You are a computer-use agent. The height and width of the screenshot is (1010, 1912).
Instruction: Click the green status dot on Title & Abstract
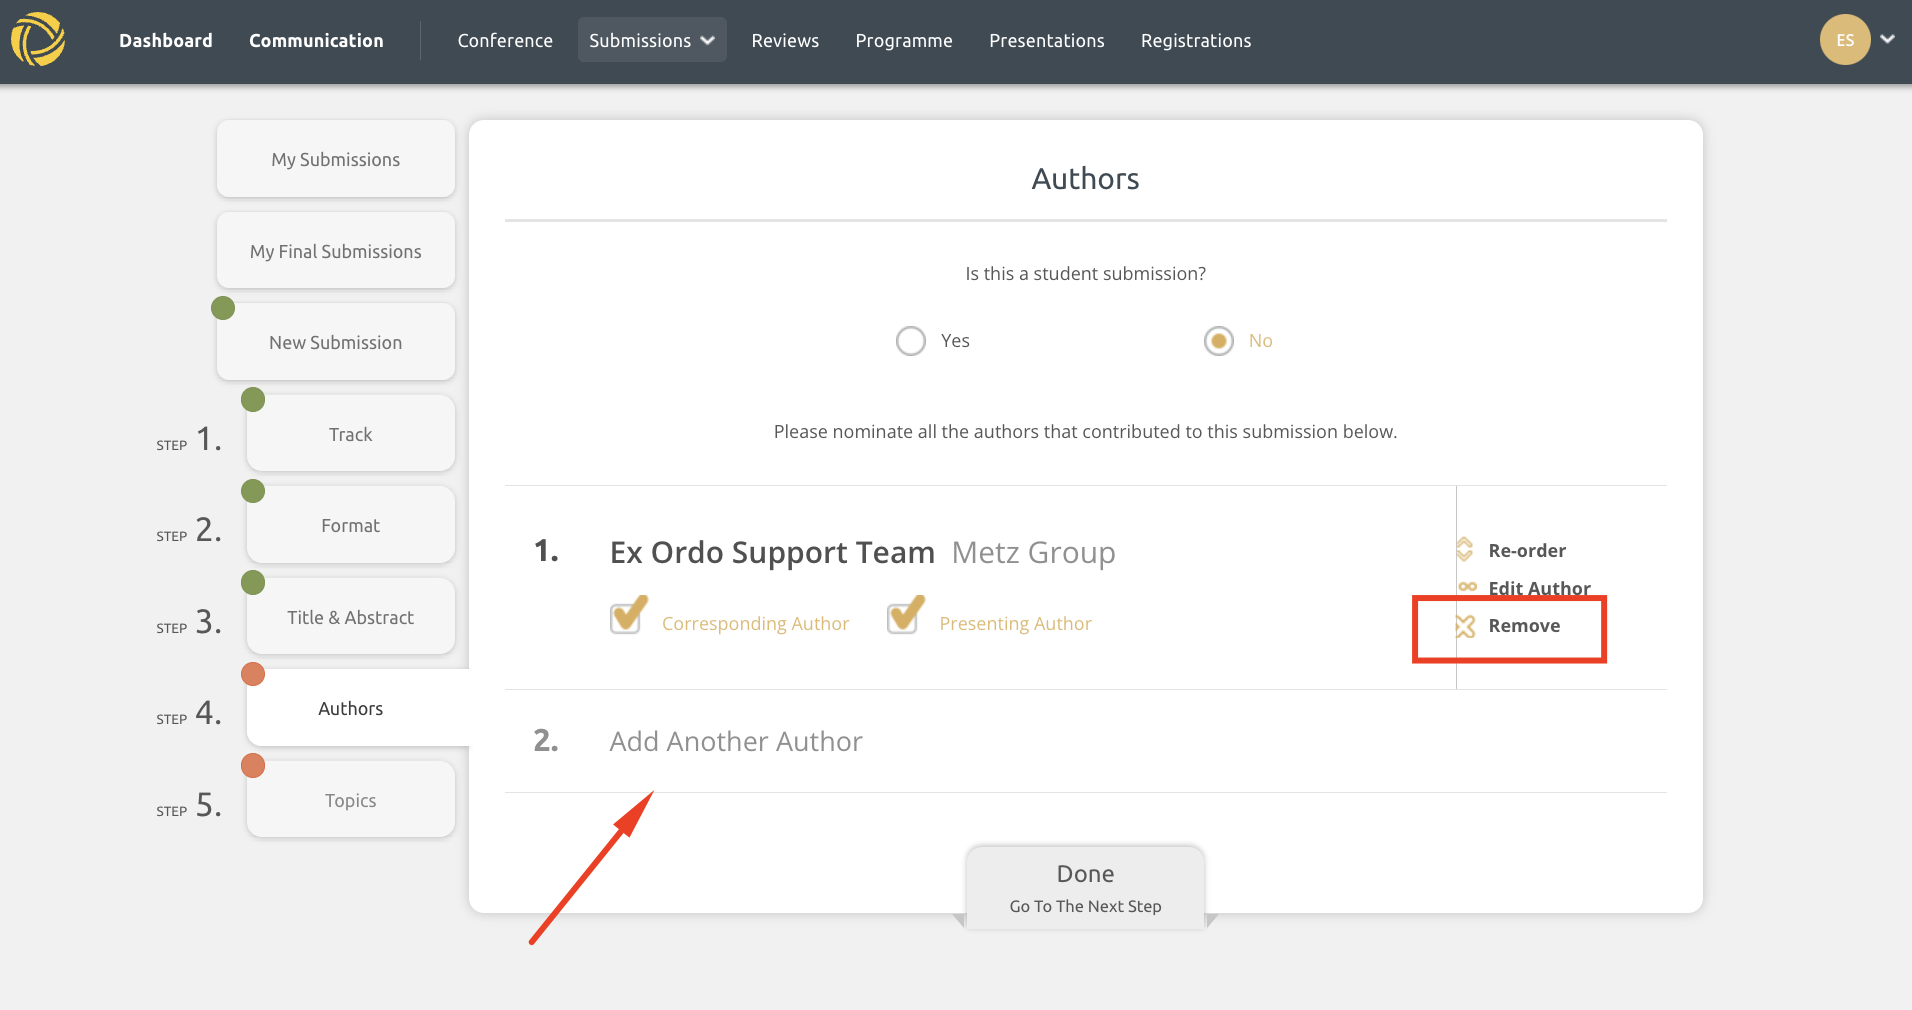(253, 582)
